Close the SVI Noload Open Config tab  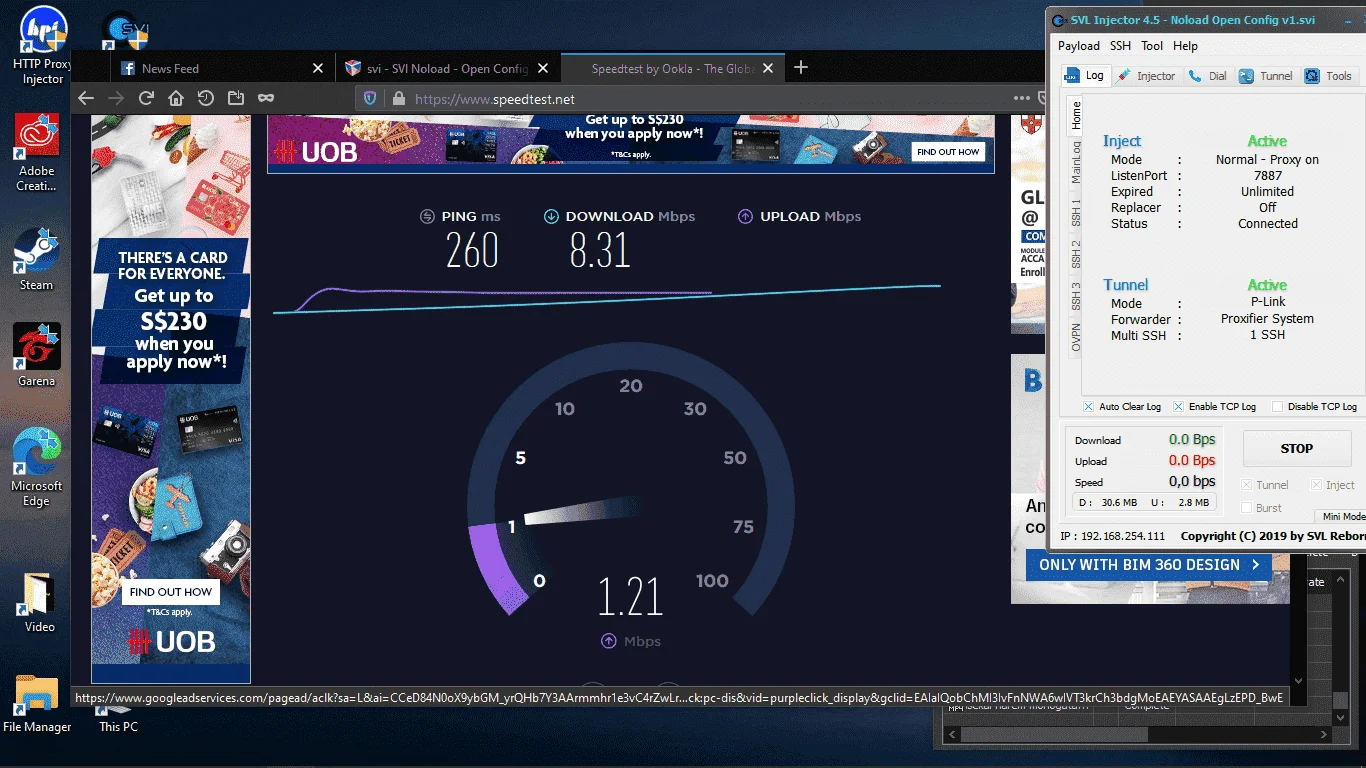(543, 69)
